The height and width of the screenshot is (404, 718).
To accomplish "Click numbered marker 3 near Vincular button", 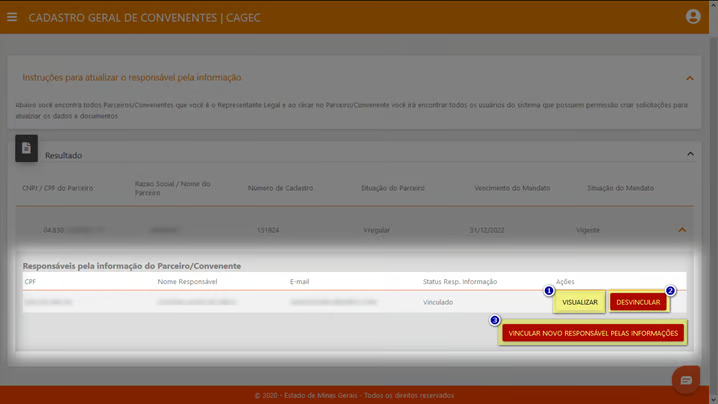I will [x=495, y=321].
